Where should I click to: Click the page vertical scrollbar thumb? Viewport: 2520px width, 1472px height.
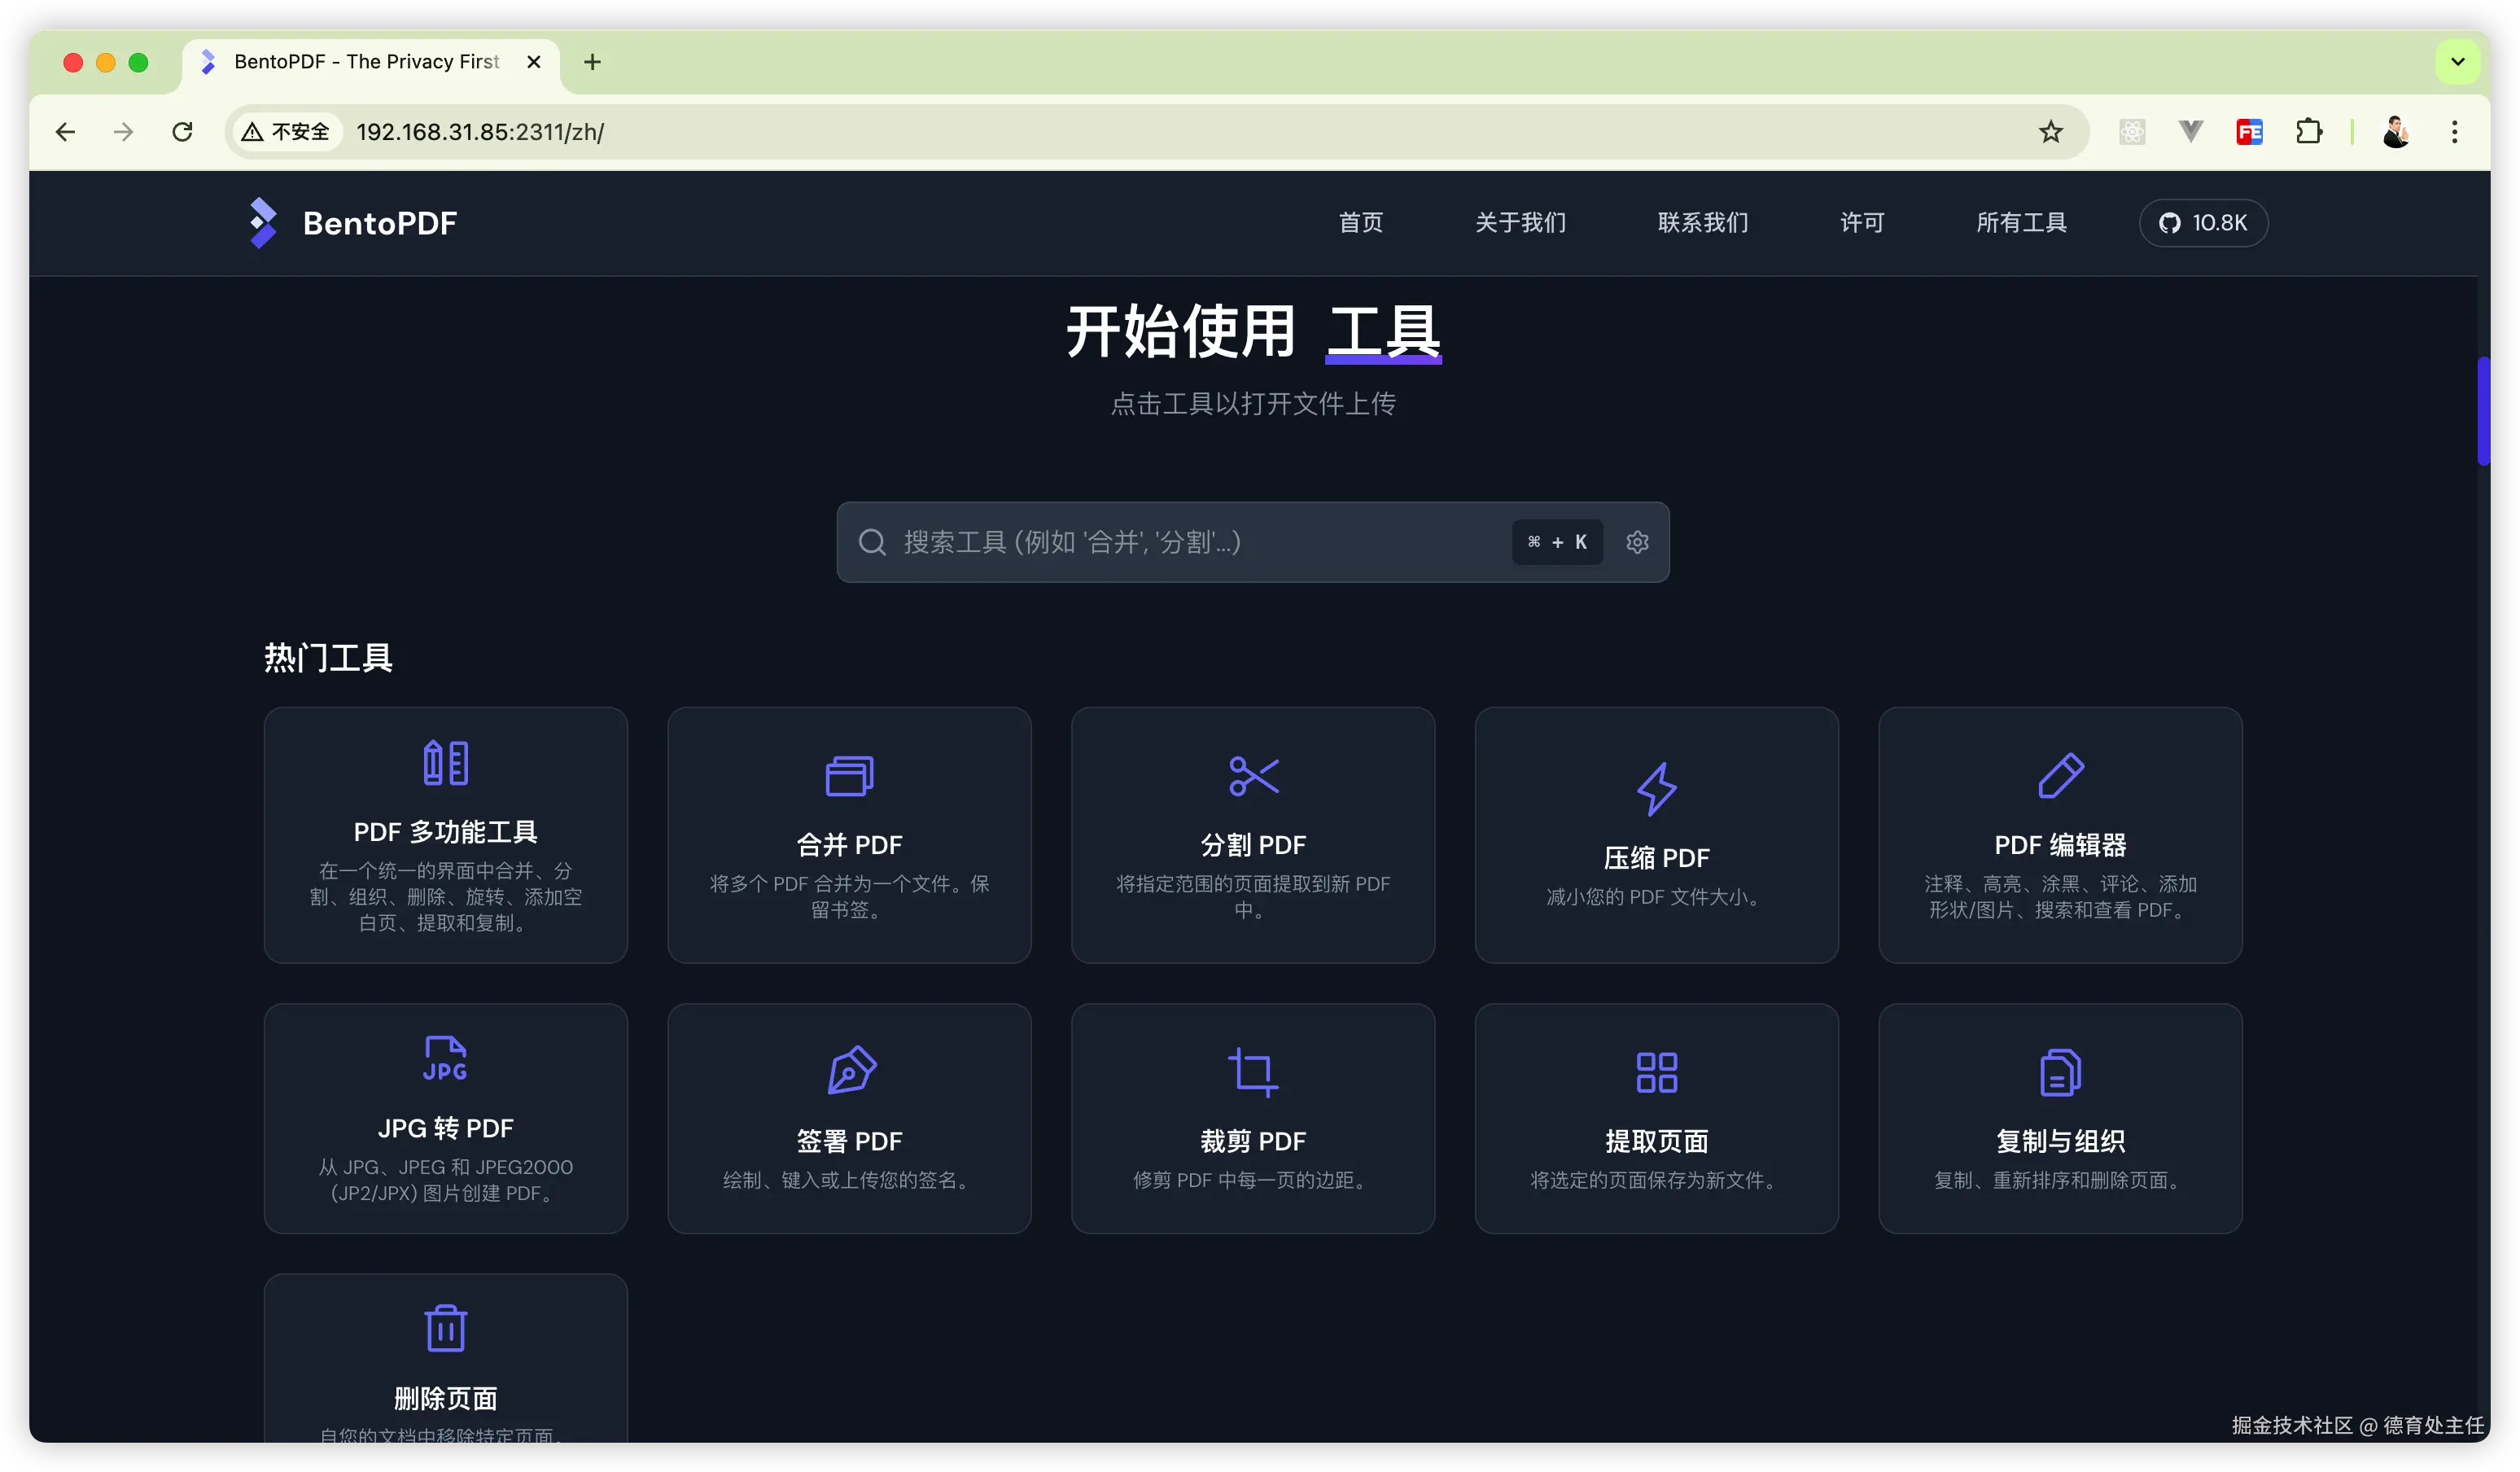[x=2483, y=410]
